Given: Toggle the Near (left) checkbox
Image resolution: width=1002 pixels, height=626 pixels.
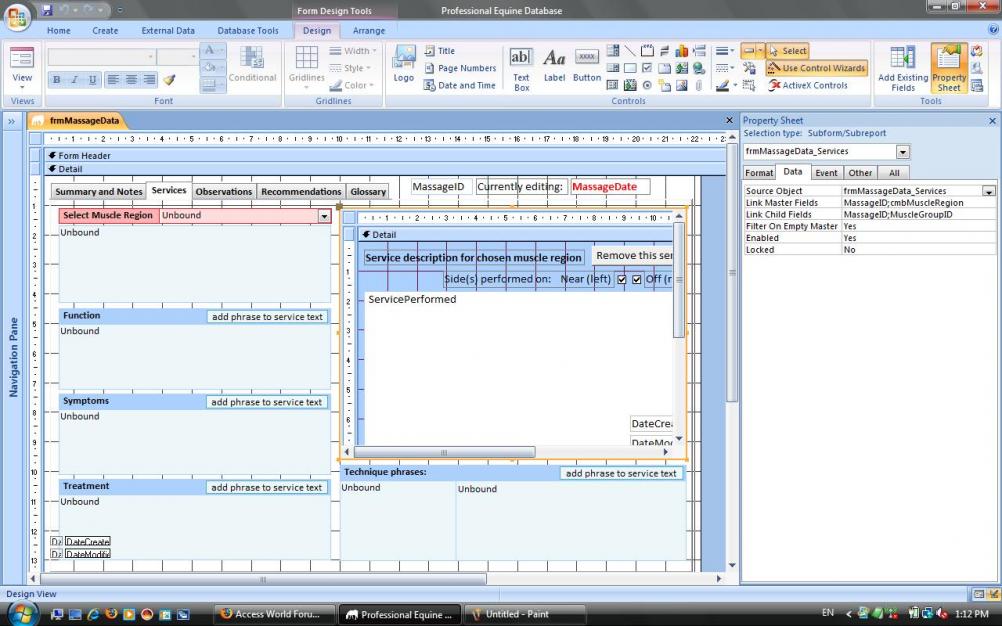Looking at the screenshot, I should [x=622, y=279].
